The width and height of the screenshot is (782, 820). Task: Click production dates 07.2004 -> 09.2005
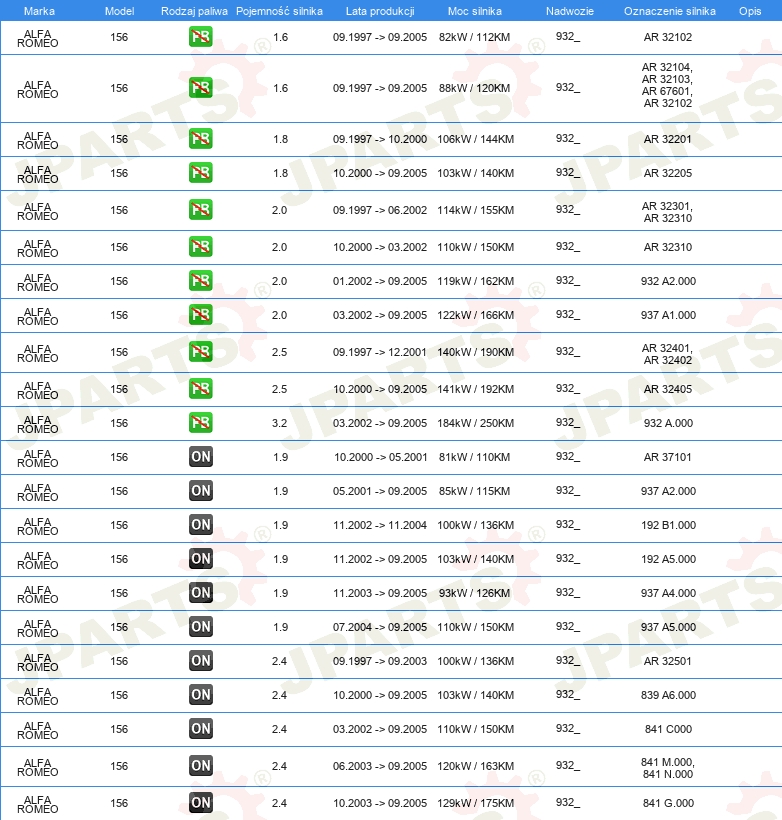click(380, 627)
